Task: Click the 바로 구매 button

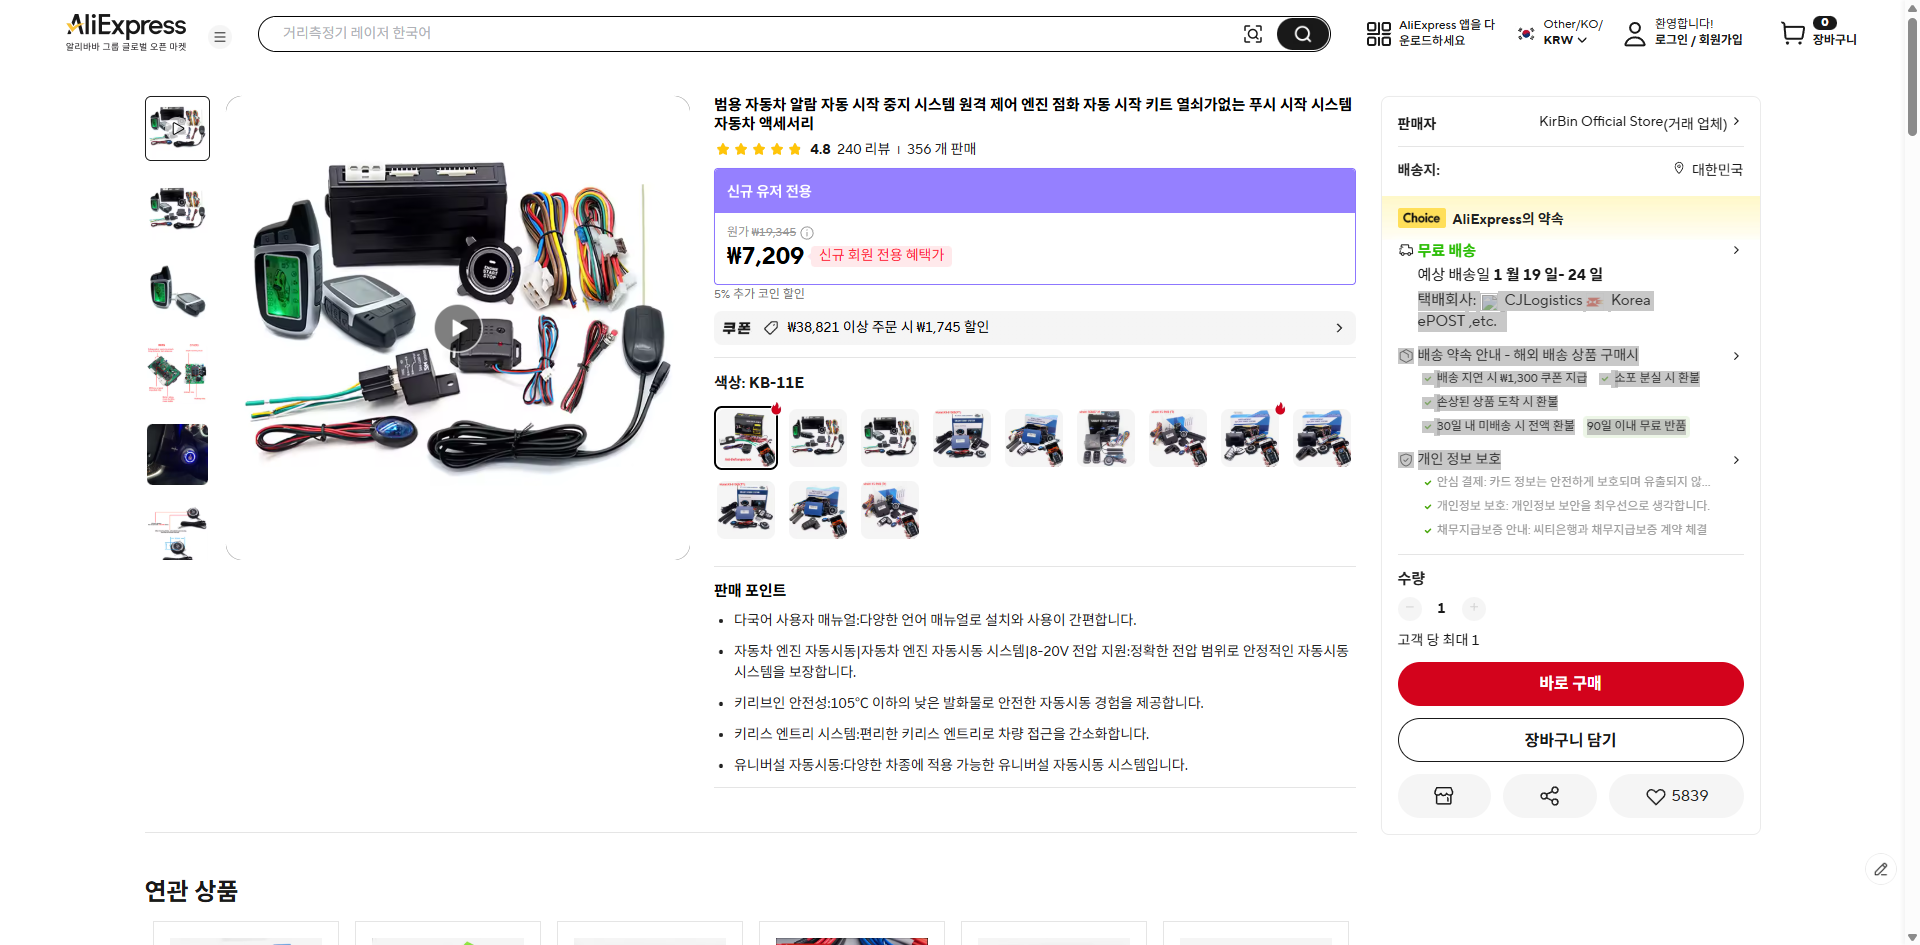Action: 1570,683
